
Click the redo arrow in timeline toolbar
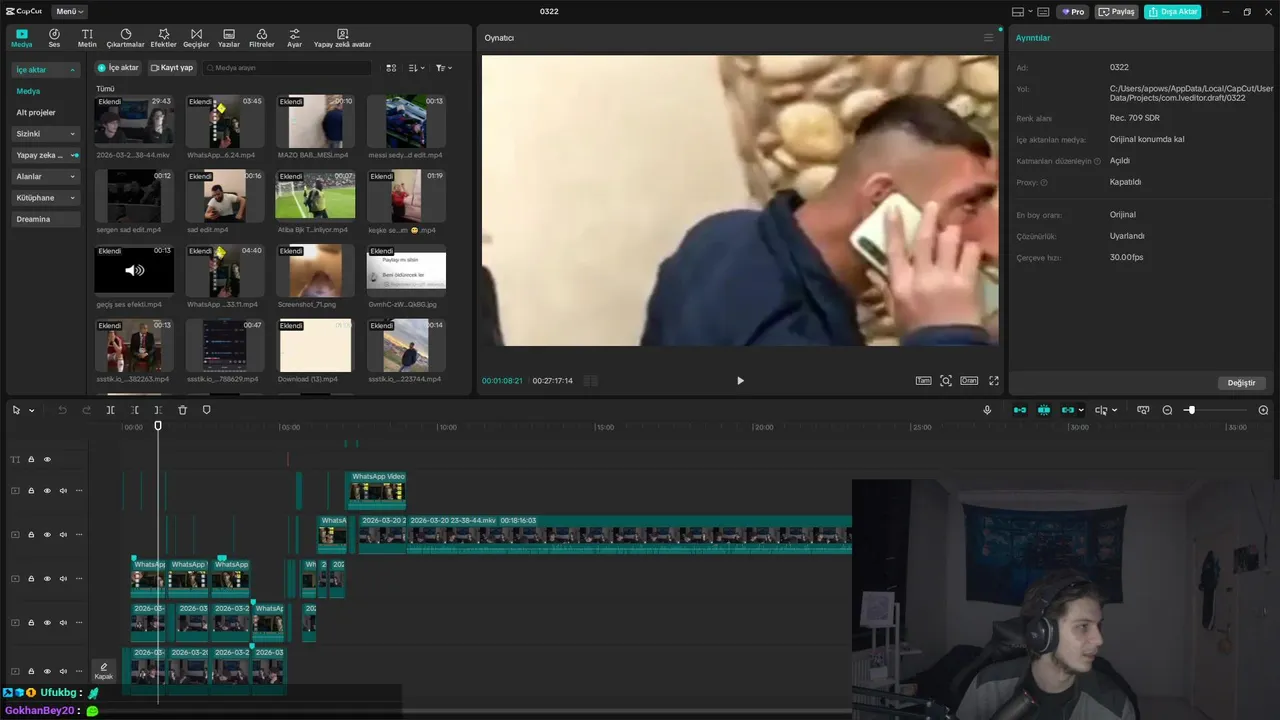tap(86, 410)
